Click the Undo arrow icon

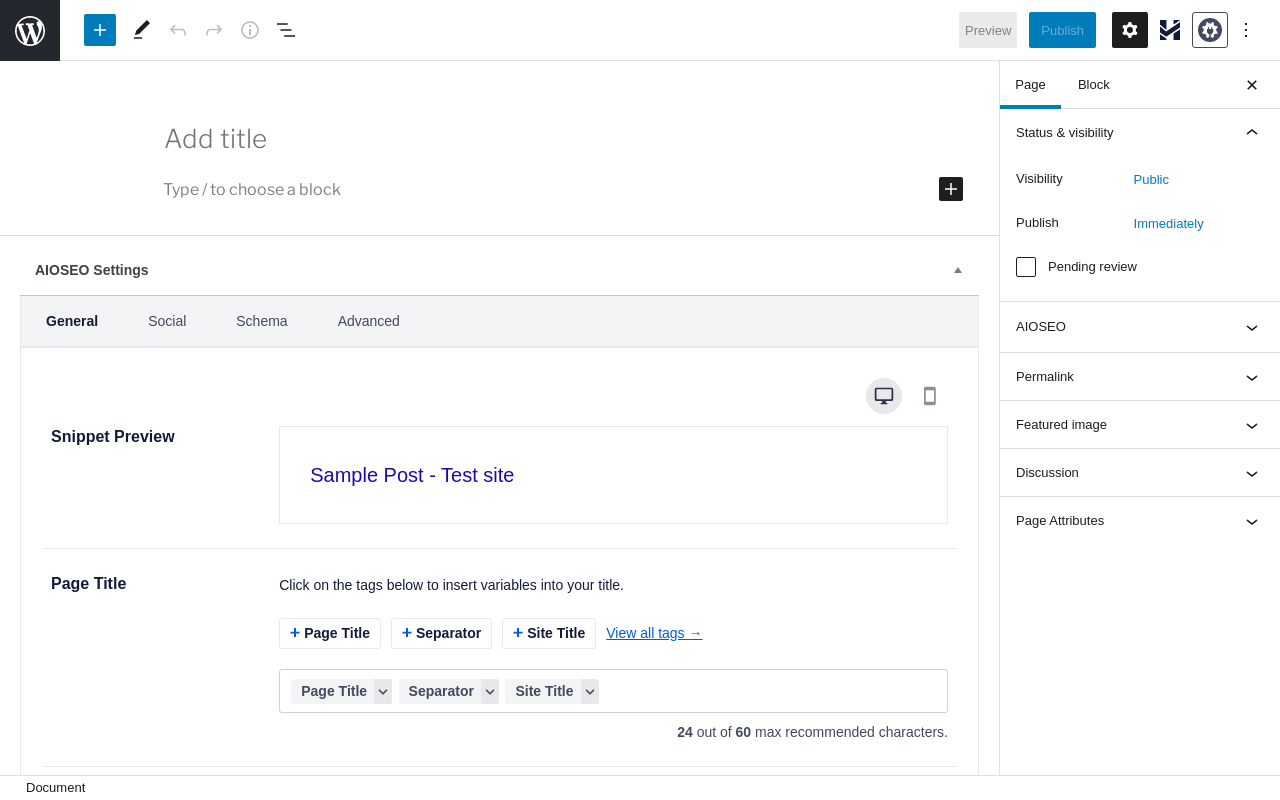(178, 30)
